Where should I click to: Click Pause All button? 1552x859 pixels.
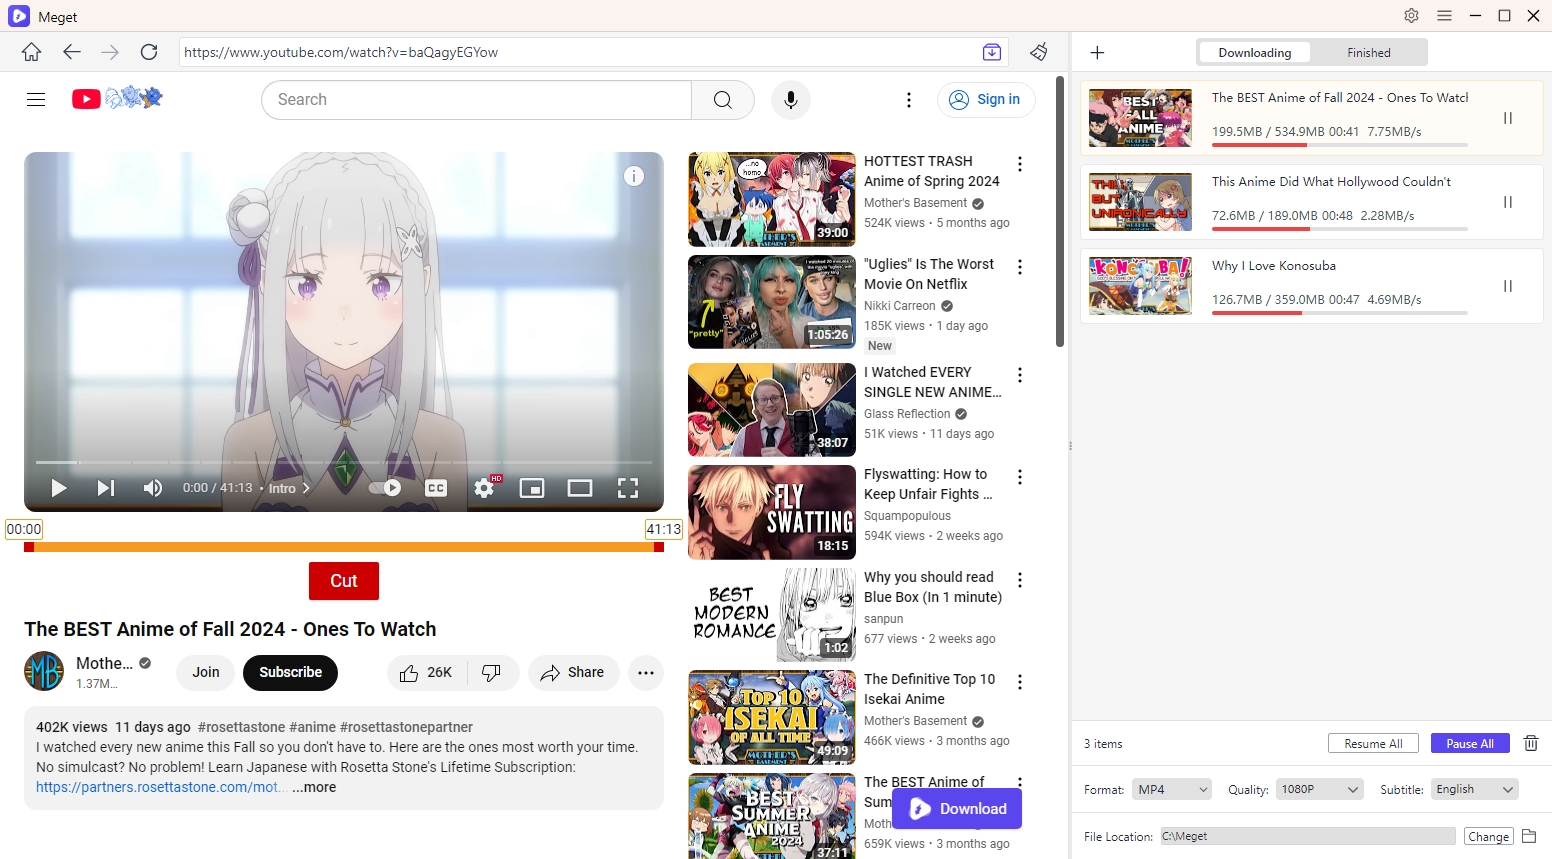click(x=1470, y=743)
